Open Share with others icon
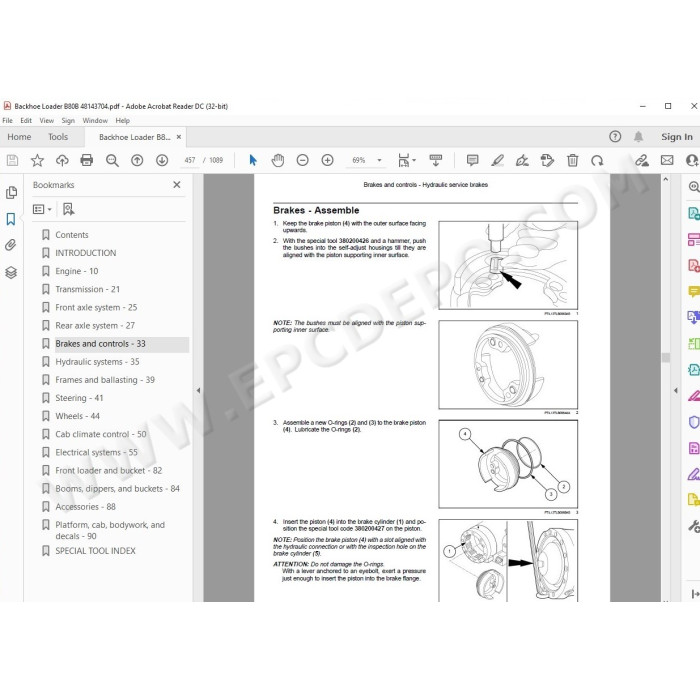The image size is (700, 700). click(642, 160)
